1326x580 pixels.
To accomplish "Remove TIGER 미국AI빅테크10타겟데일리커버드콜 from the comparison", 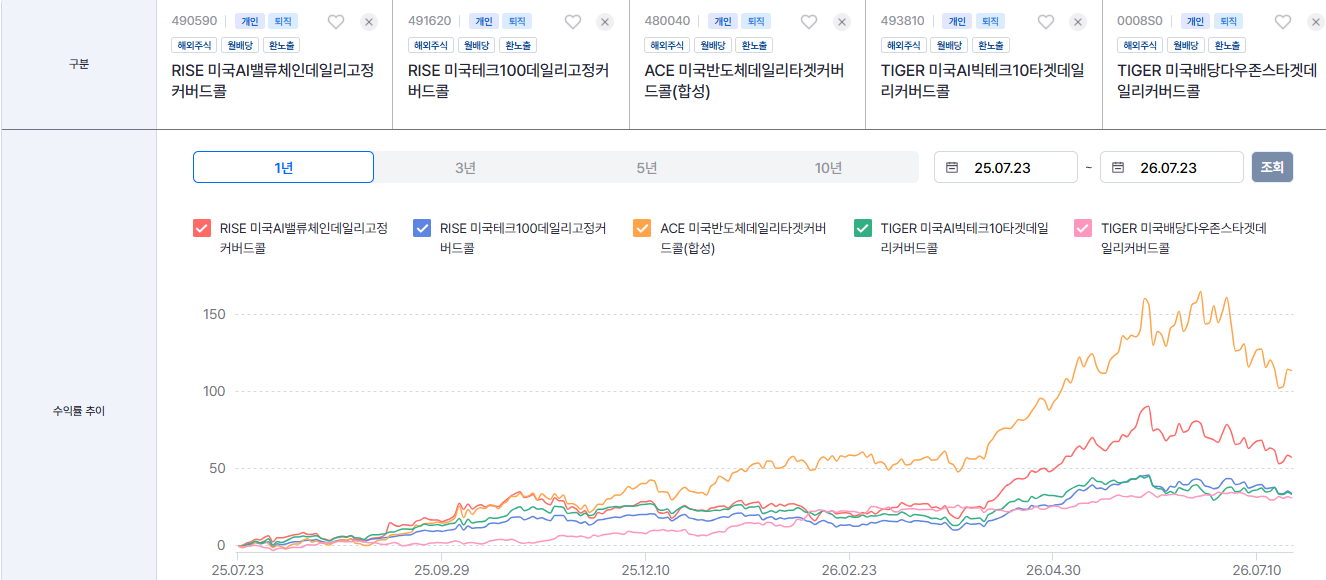I will pyautogui.click(x=1078, y=22).
